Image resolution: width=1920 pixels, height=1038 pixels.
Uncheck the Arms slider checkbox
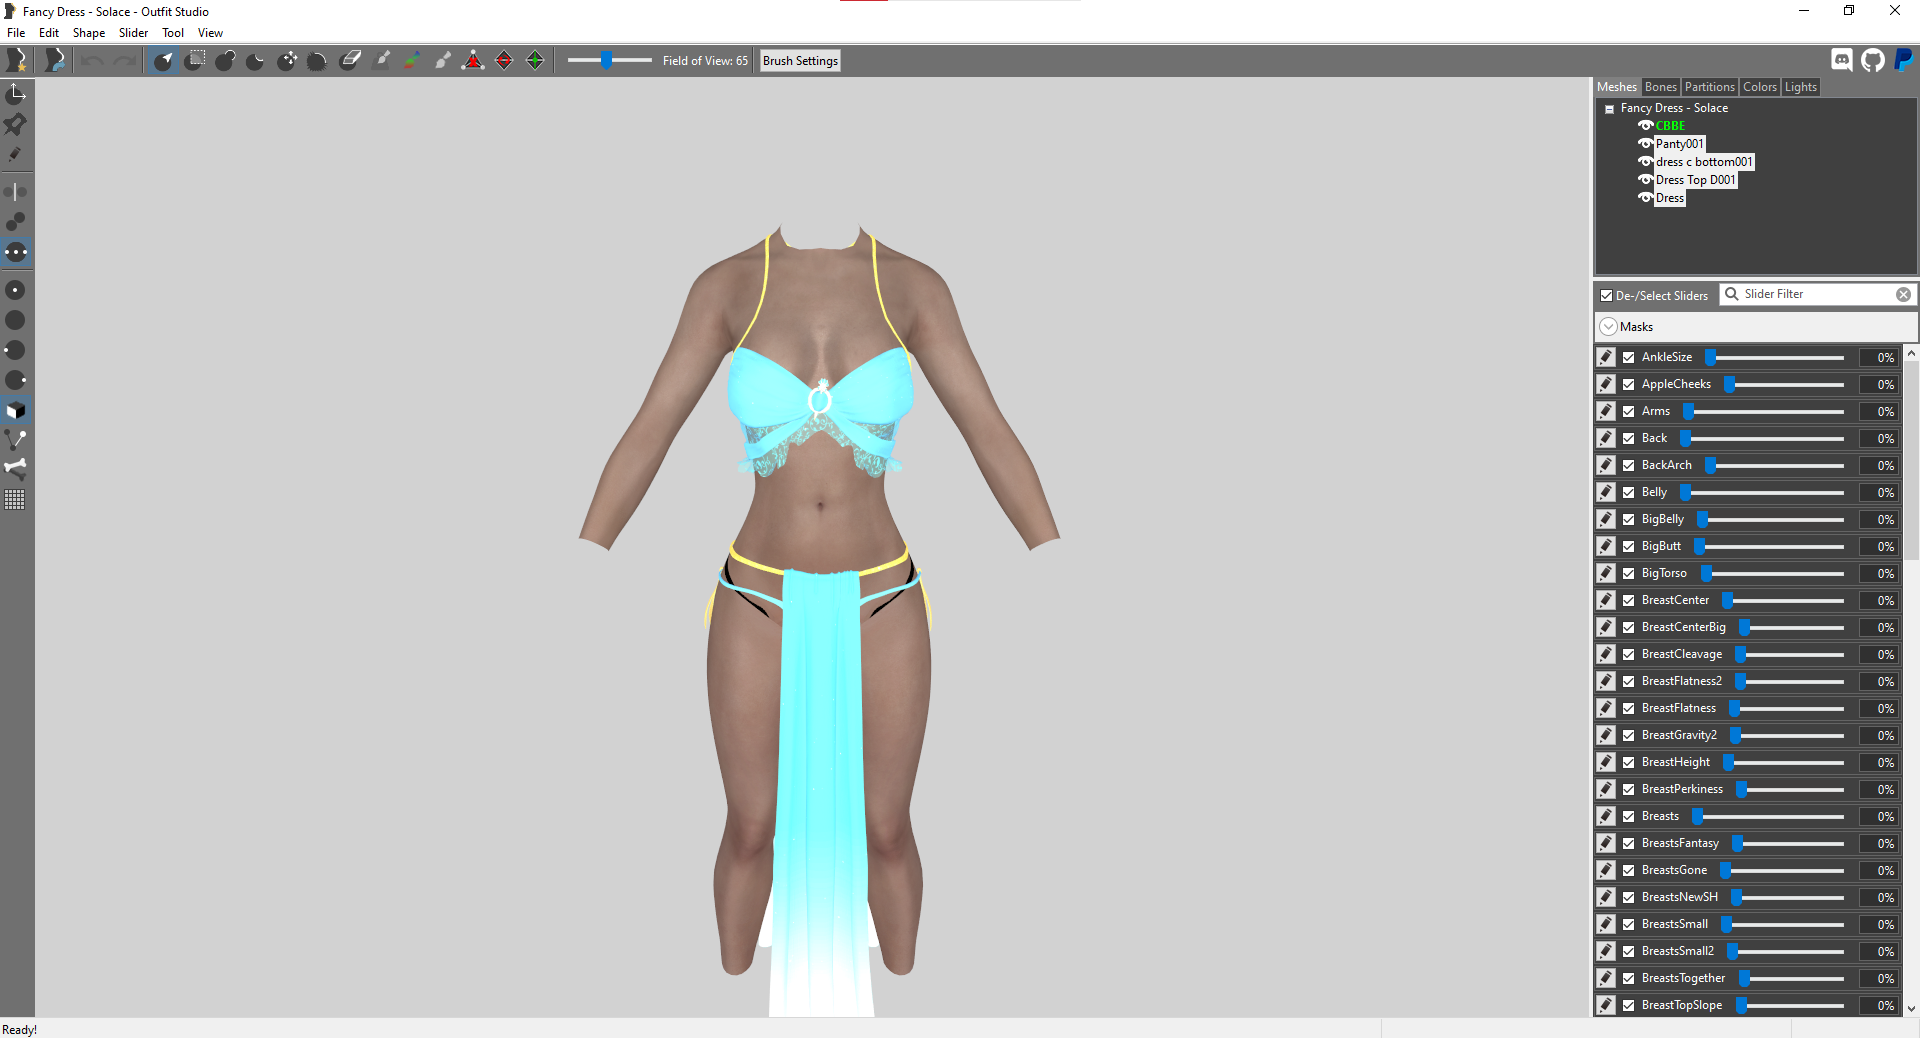[1629, 411]
